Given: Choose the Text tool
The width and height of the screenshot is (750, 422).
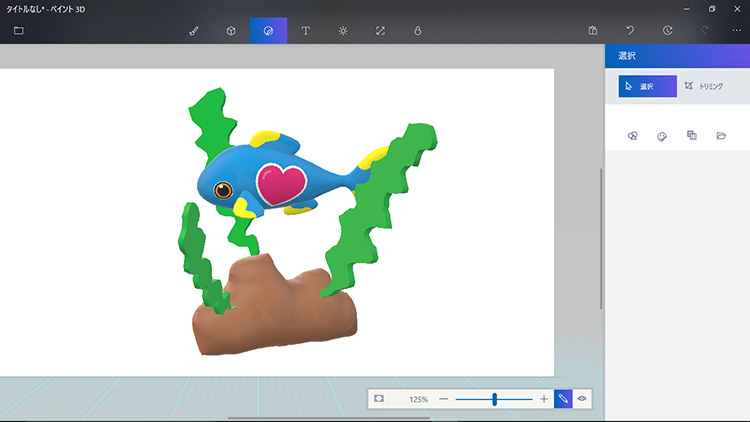Looking at the screenshot, I should (305, 31).
